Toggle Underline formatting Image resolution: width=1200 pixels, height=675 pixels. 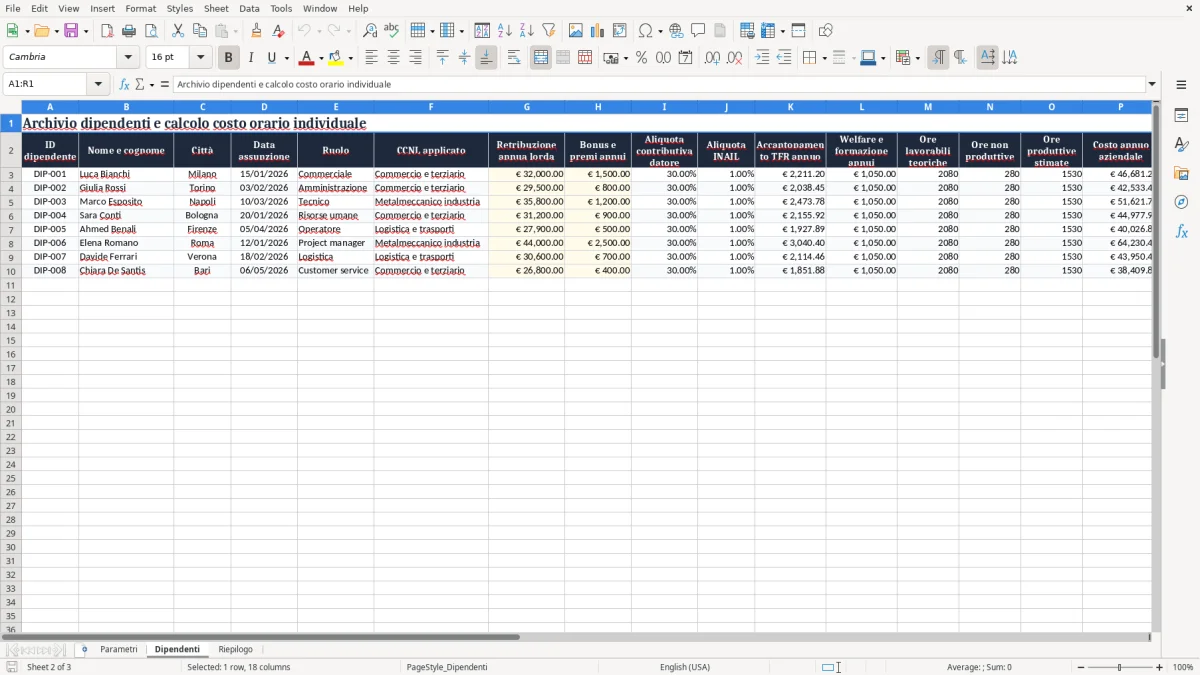pyautogui.click(x=271, y=58)
